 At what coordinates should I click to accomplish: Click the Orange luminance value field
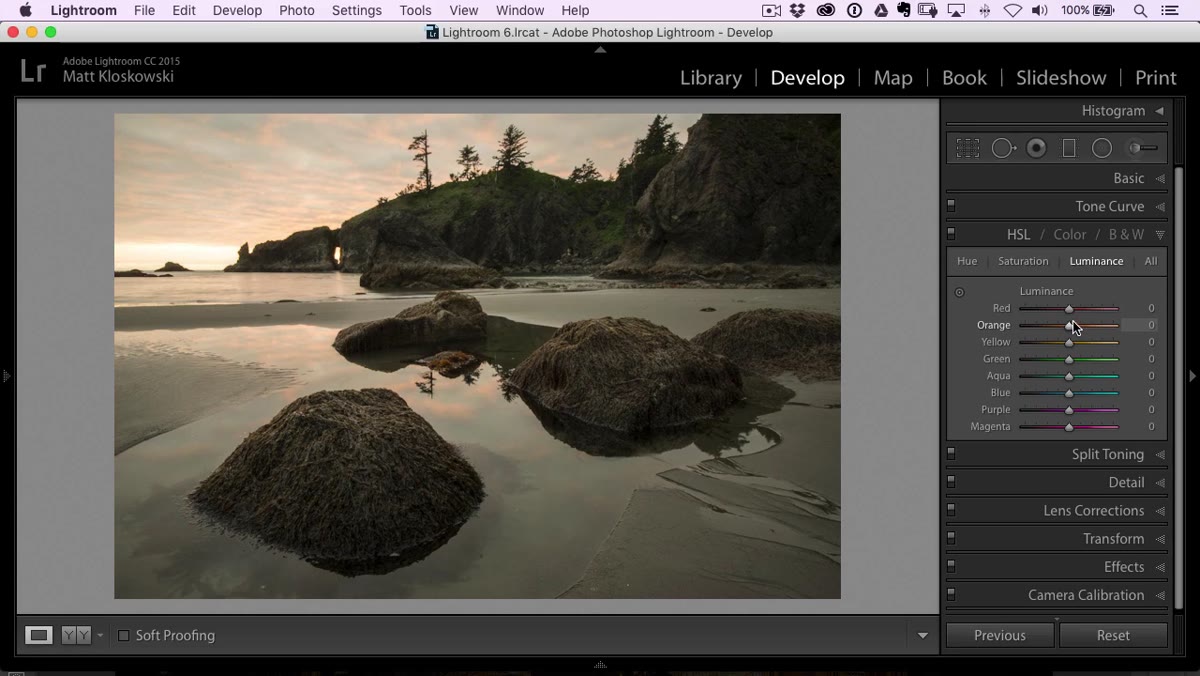[1140, 325]
